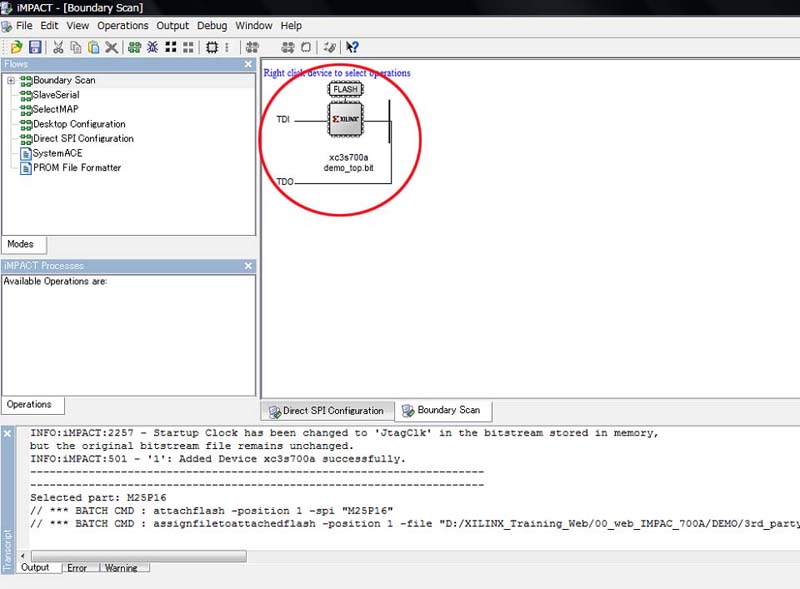
Task: Select Direct SPI Configuration in the Flows tree
Action: pos(83,138)
